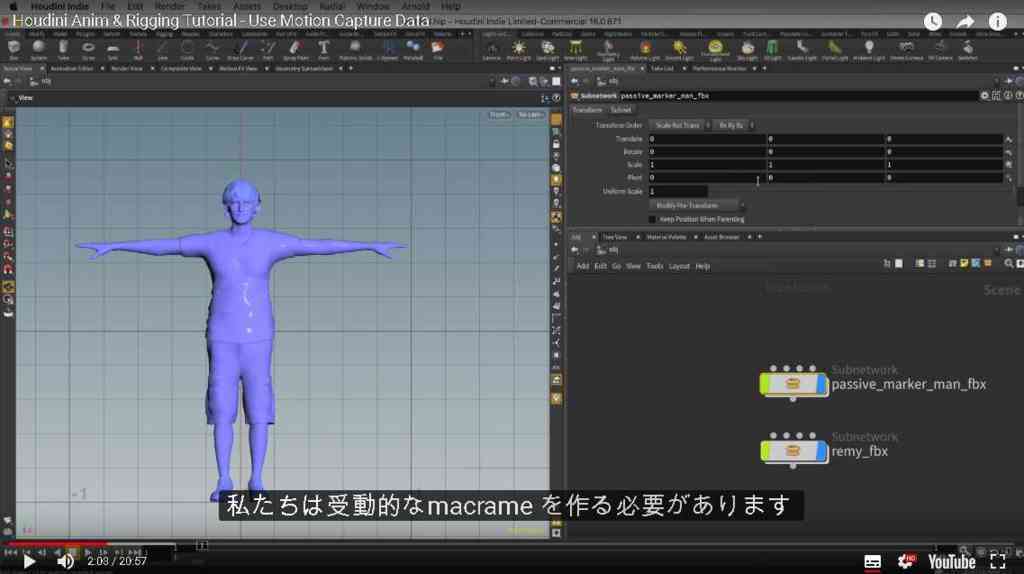Switch to the Material Palette tab
Viewport: 1024px width, 574px height.
tap(666, 237)
